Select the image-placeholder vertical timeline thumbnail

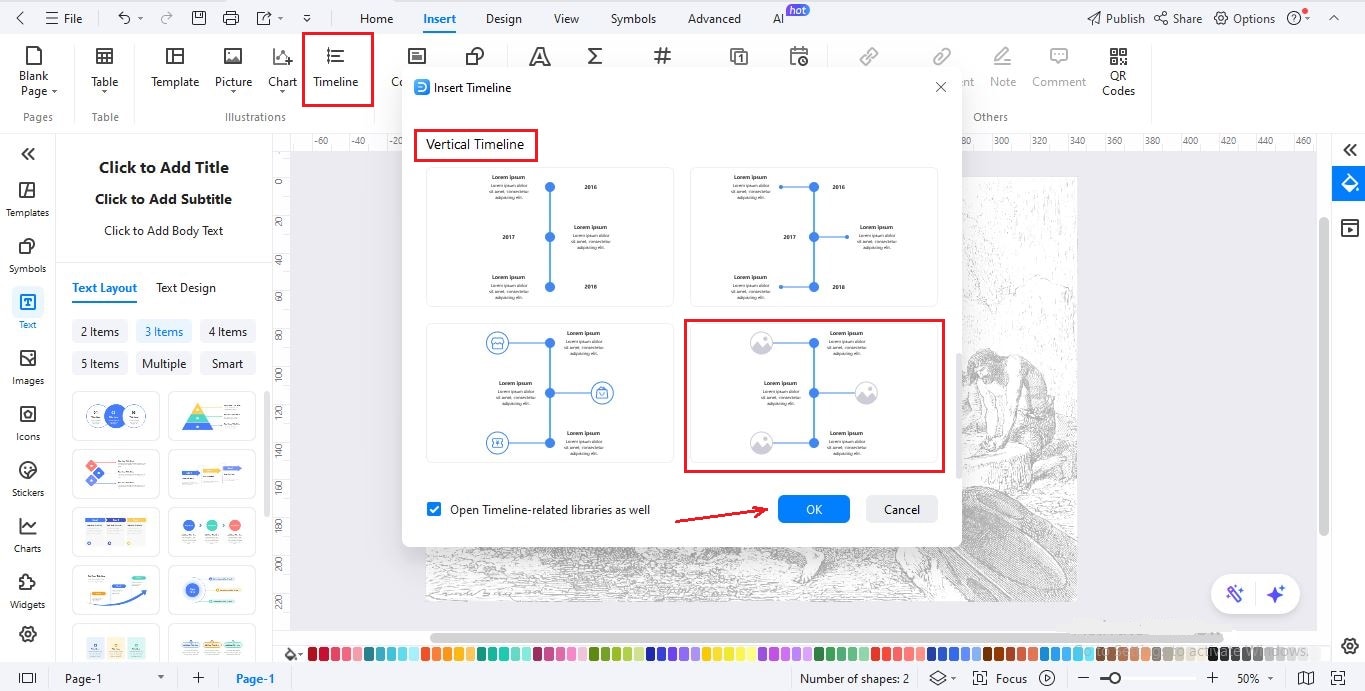pos(814,395)
